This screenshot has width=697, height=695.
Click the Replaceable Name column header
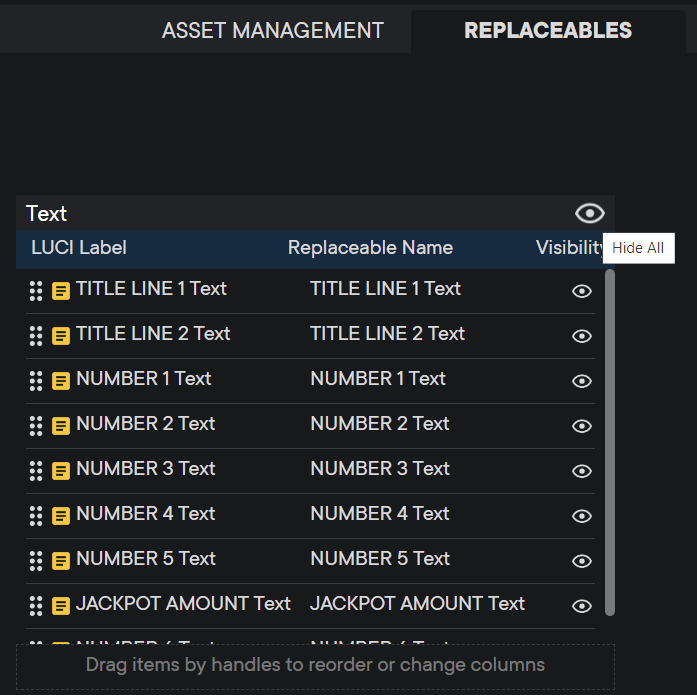pos(370,248)
